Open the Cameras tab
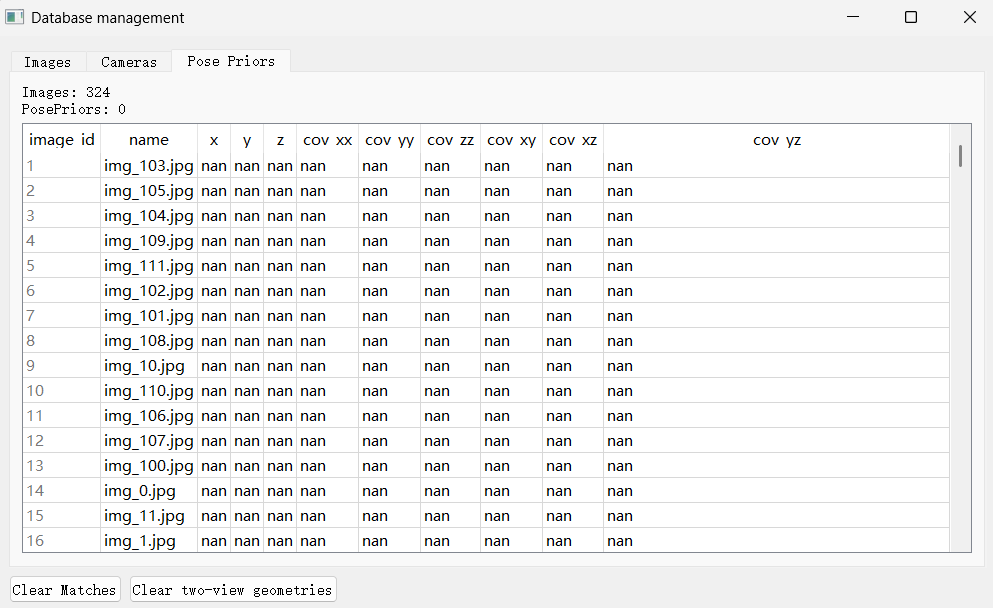Screen dimensions: 993x608 coord(129,62)
